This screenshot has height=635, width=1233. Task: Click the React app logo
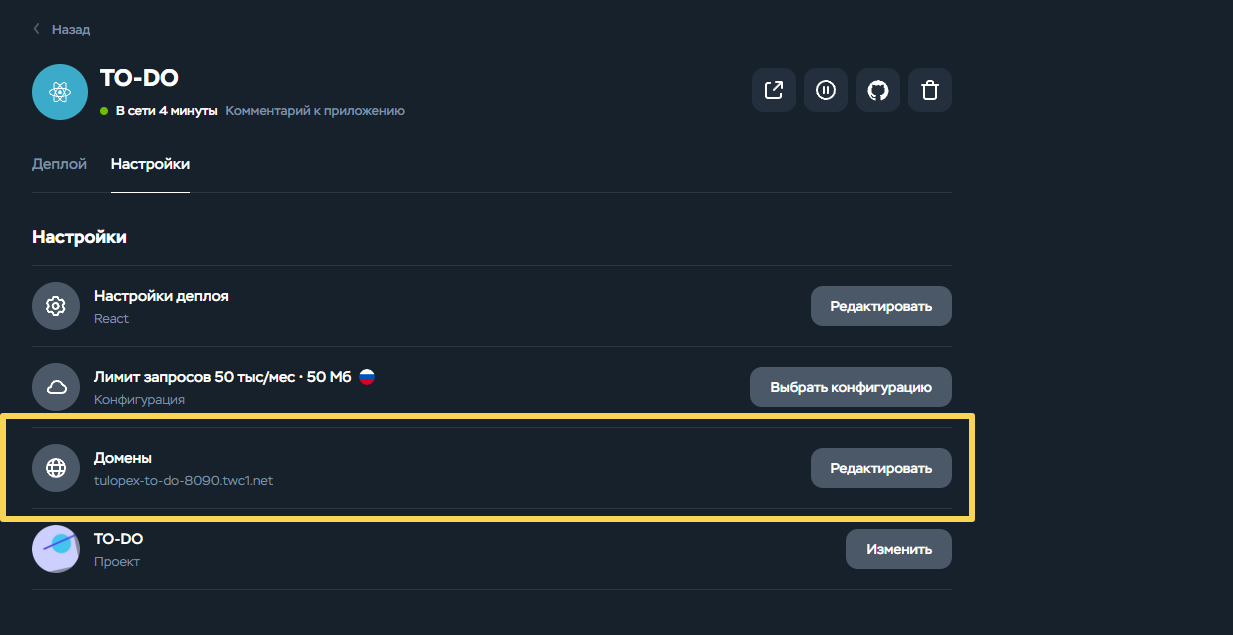[60, 92]
